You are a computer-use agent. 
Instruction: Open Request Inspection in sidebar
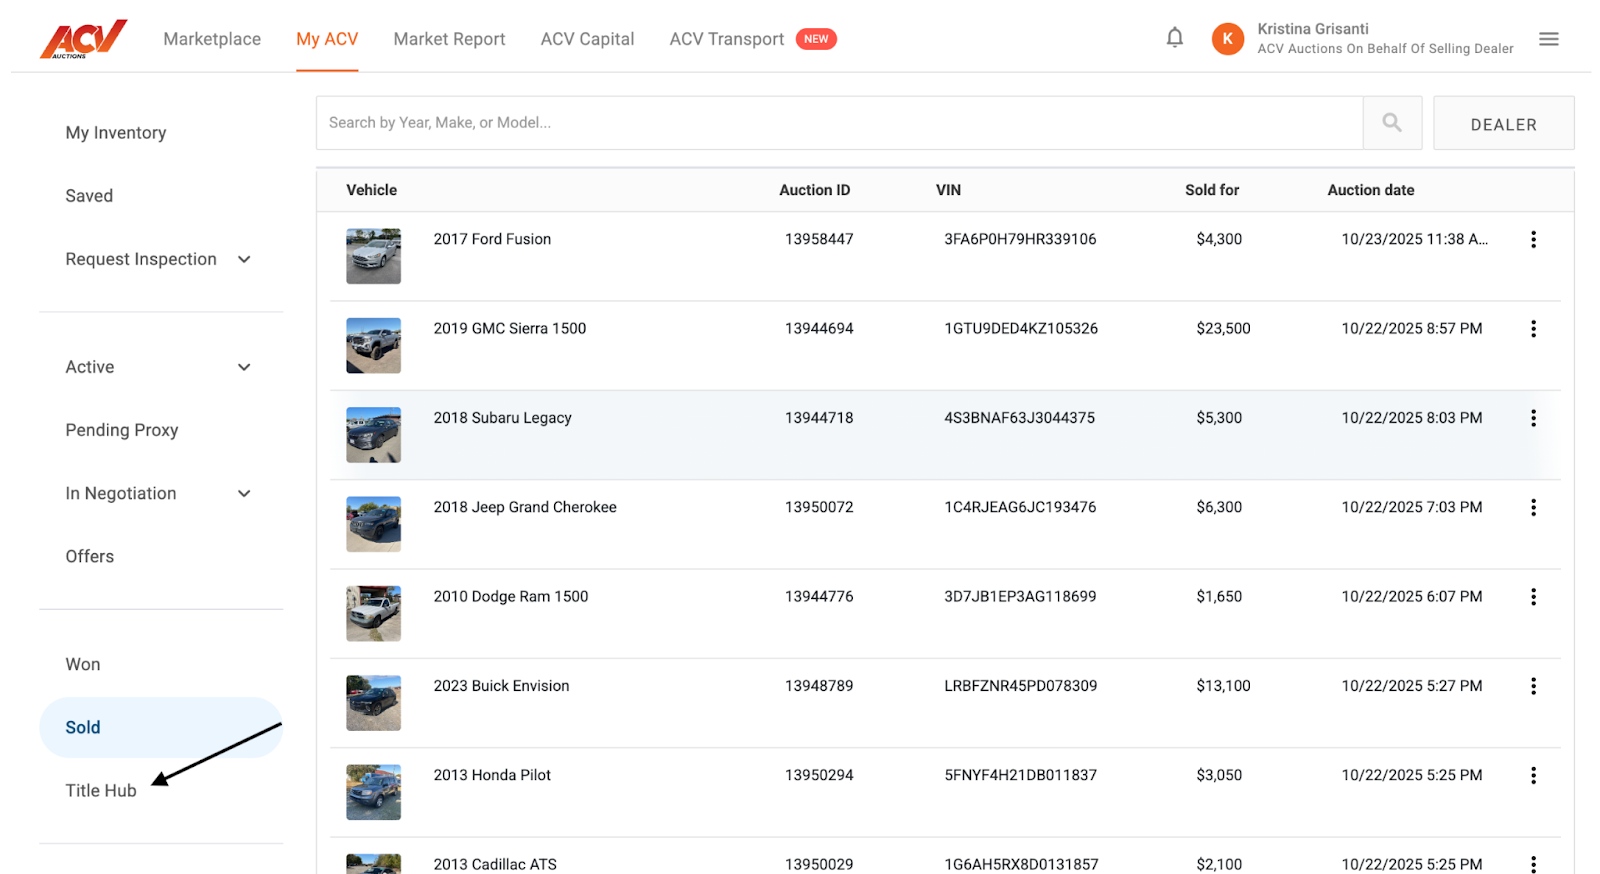pyautogui.click(x=141, y=259)
